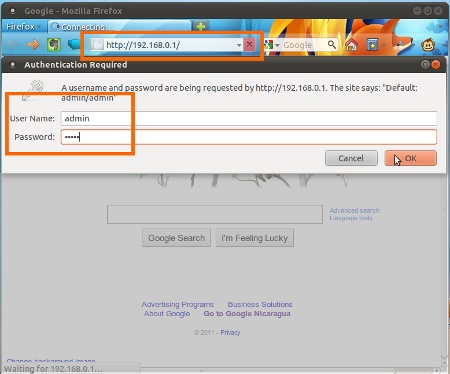Click the magnifying glass search icon
This screenshot has height=374, width=450.
pos(332,44)
